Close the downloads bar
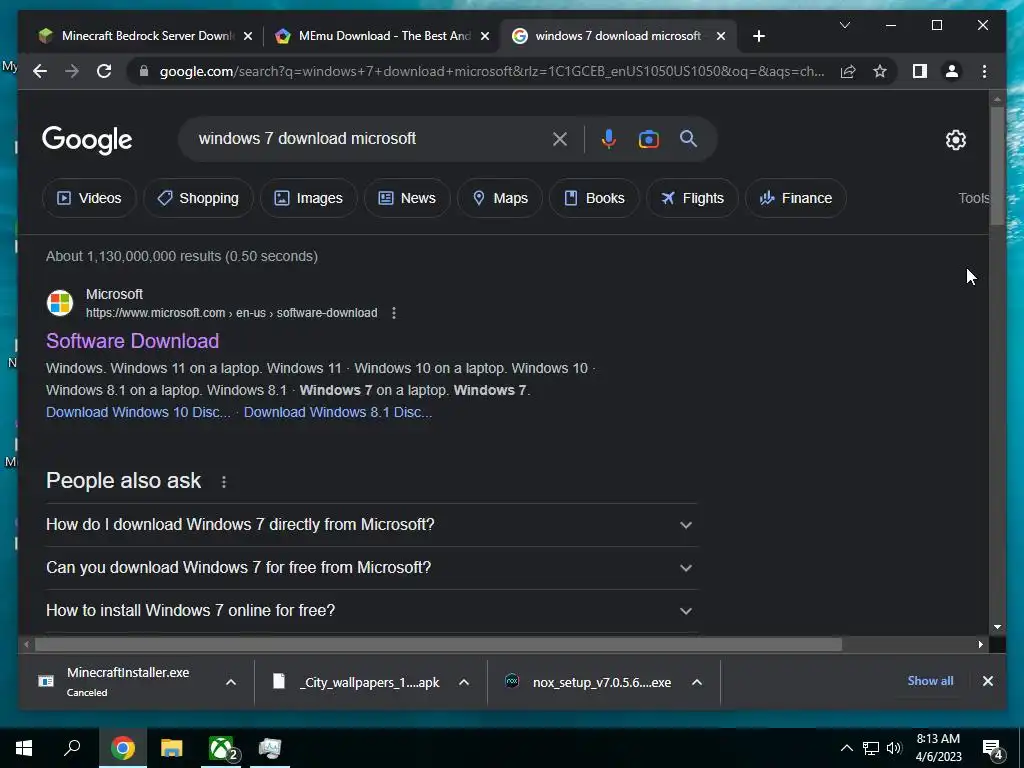Screen dimensions: 1024x768 (x=987, y=681)
